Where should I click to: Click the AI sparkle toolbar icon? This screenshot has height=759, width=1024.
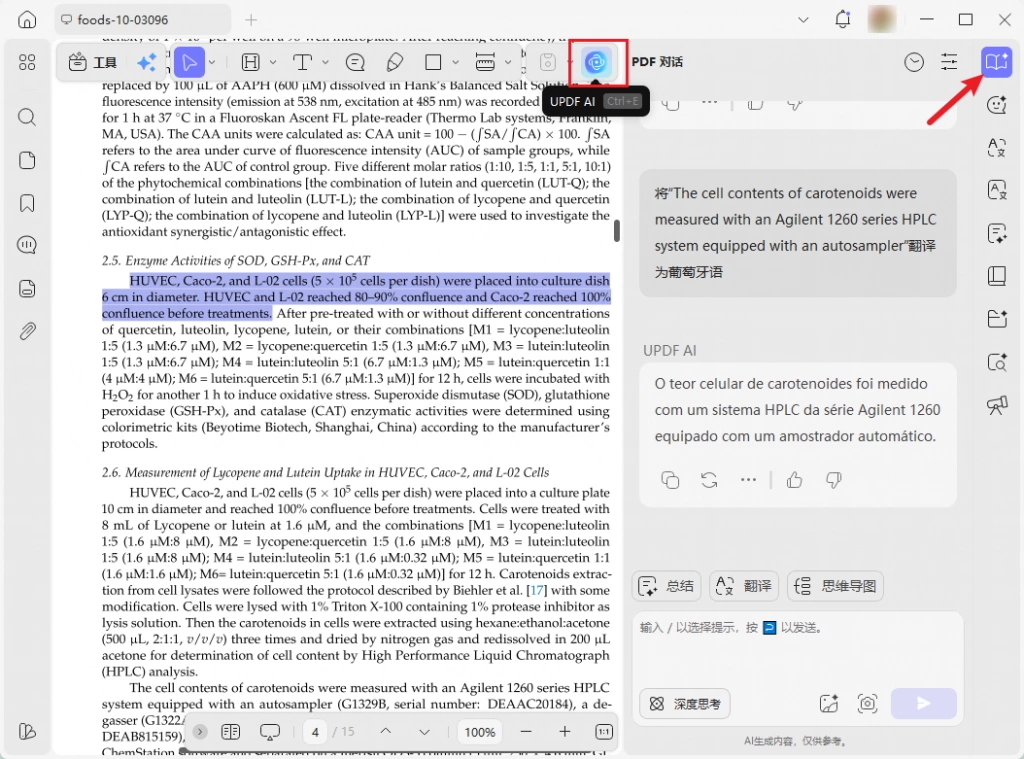(147, 62)
